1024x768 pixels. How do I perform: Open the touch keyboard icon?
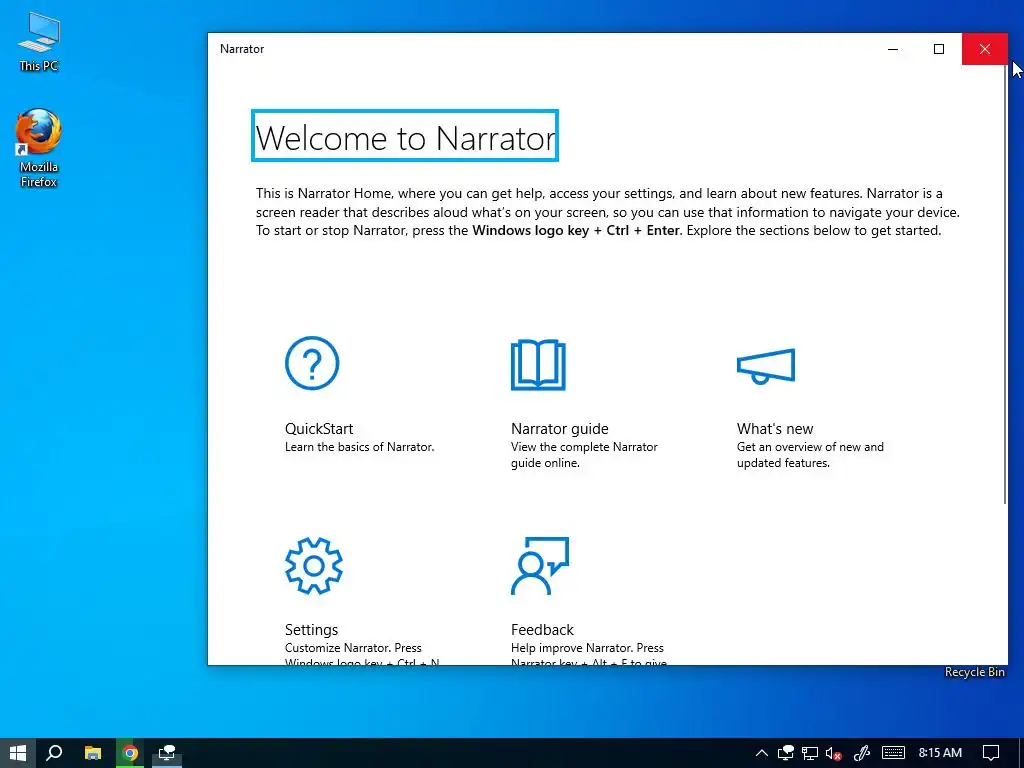[893, 753]
